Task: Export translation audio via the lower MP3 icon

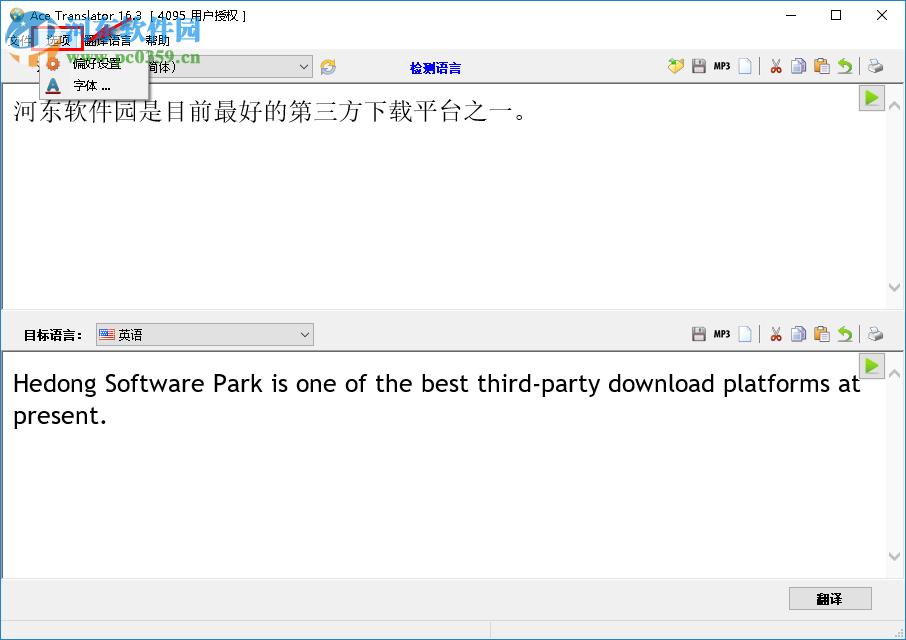Action: click(x=721, y=334)
